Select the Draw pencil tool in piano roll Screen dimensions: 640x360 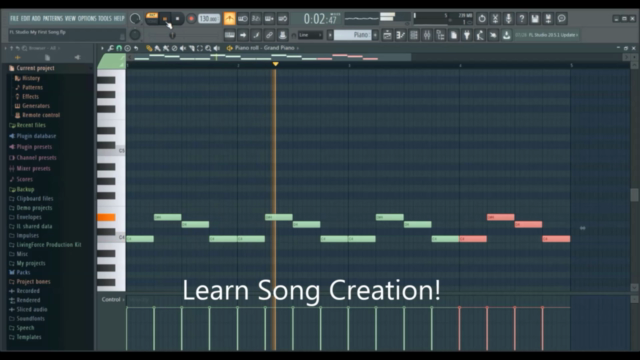[149, 48]
